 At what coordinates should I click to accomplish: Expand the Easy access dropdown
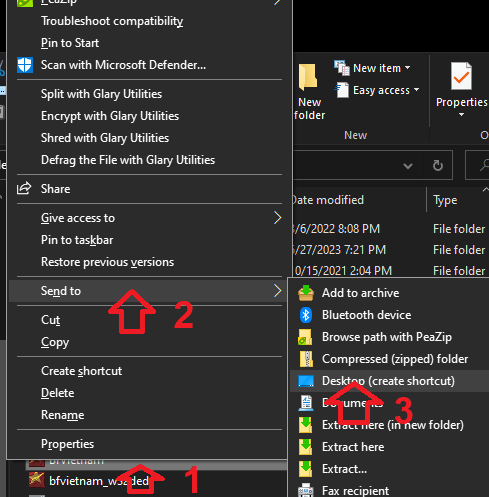point(377,90)
